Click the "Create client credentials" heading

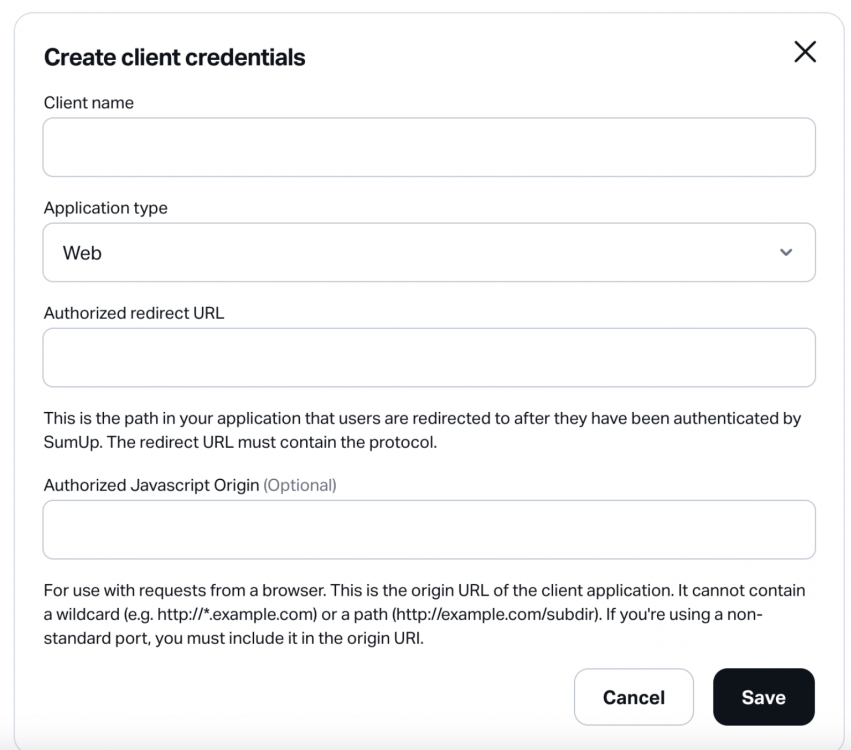click(175, 57)
